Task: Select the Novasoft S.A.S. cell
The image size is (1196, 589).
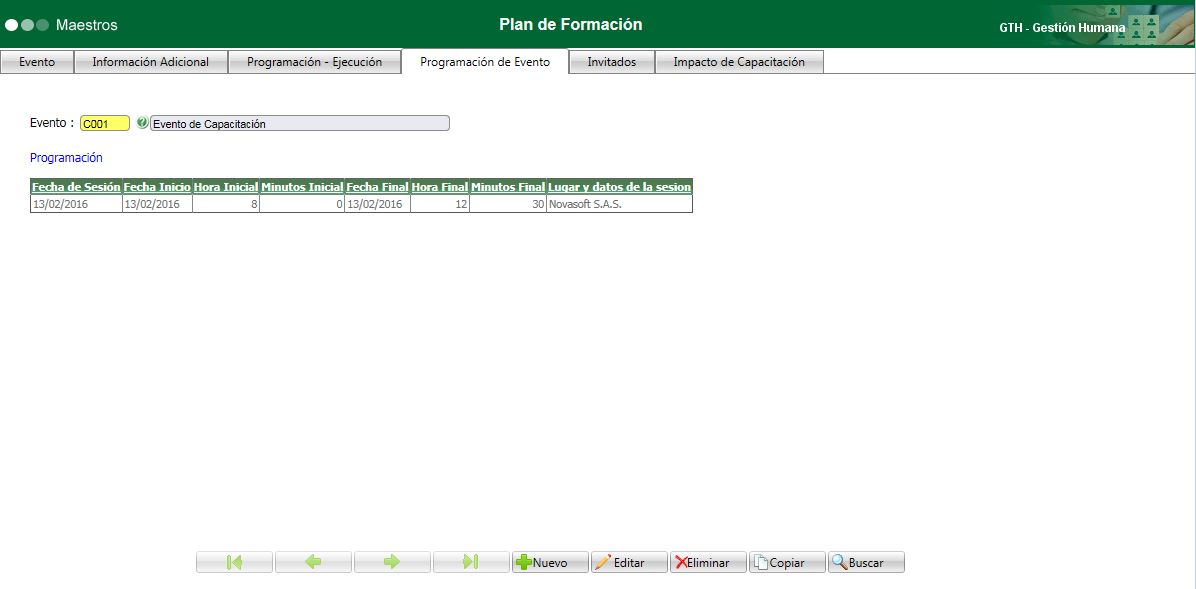Action: tap(619, 204)
